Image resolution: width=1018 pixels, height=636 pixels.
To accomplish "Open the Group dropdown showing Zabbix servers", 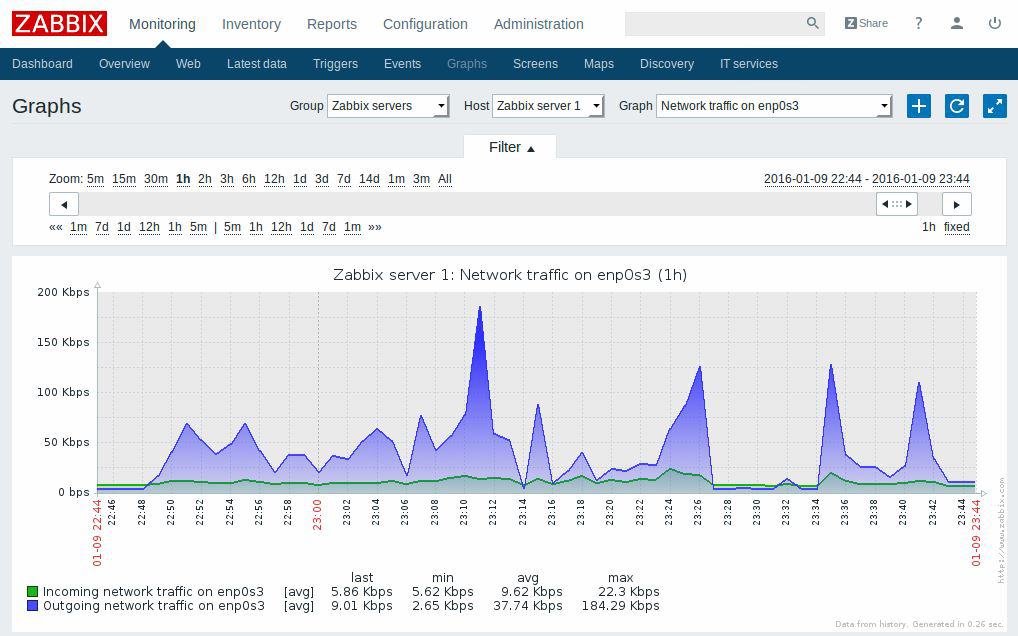I will point(388,106).
